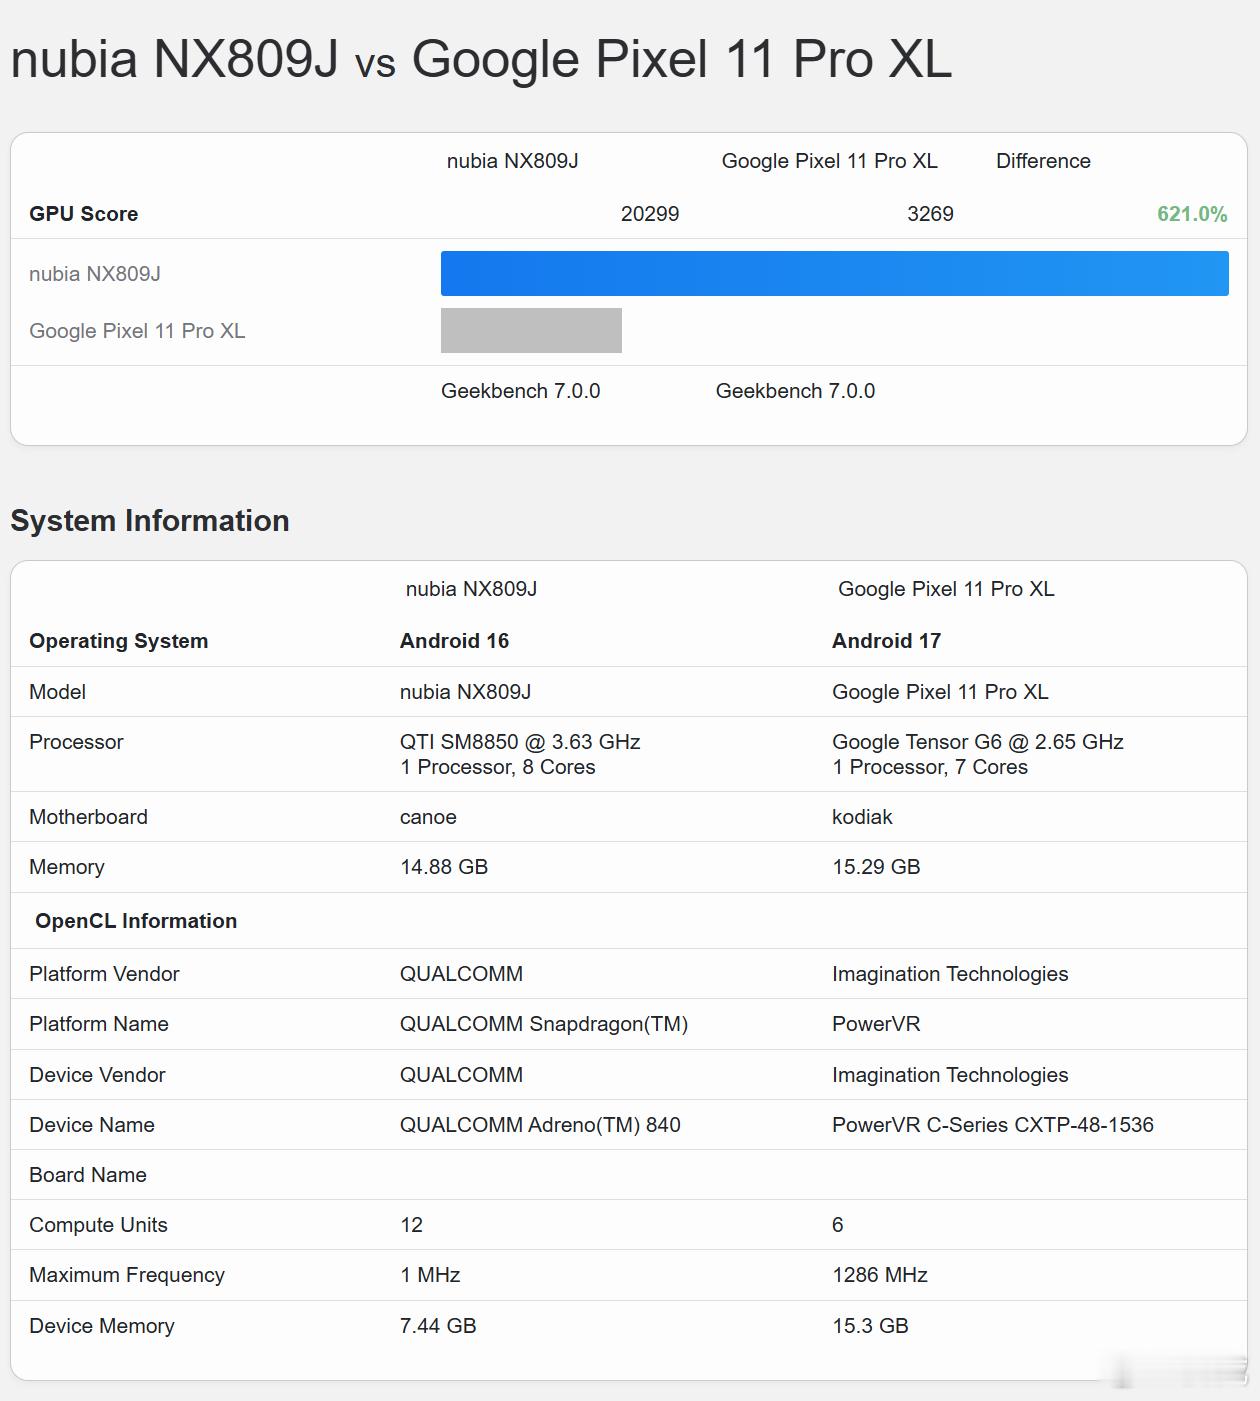Click Google Pixel 11 Pro XL in Model row

pyautogui.click(x=940, y=692)
